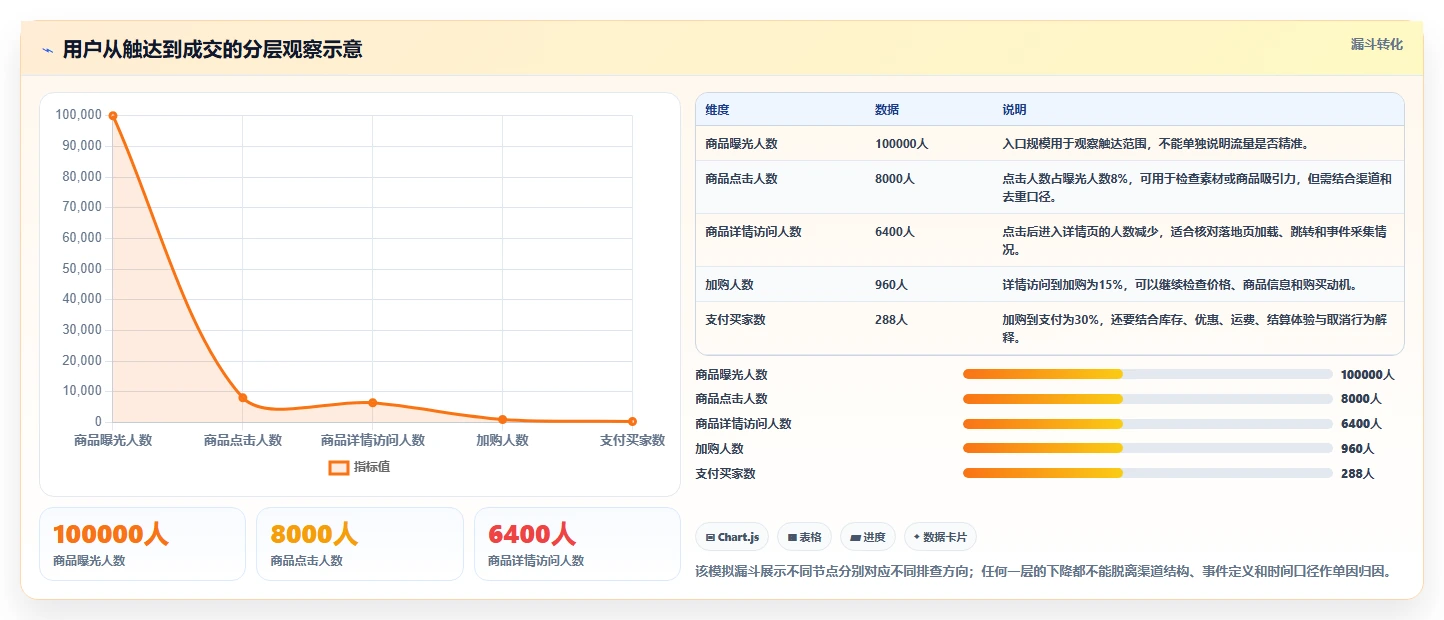Click the 6400人 table cell
This screenshot has height=620, width=1444.
[x=895, y=232]
